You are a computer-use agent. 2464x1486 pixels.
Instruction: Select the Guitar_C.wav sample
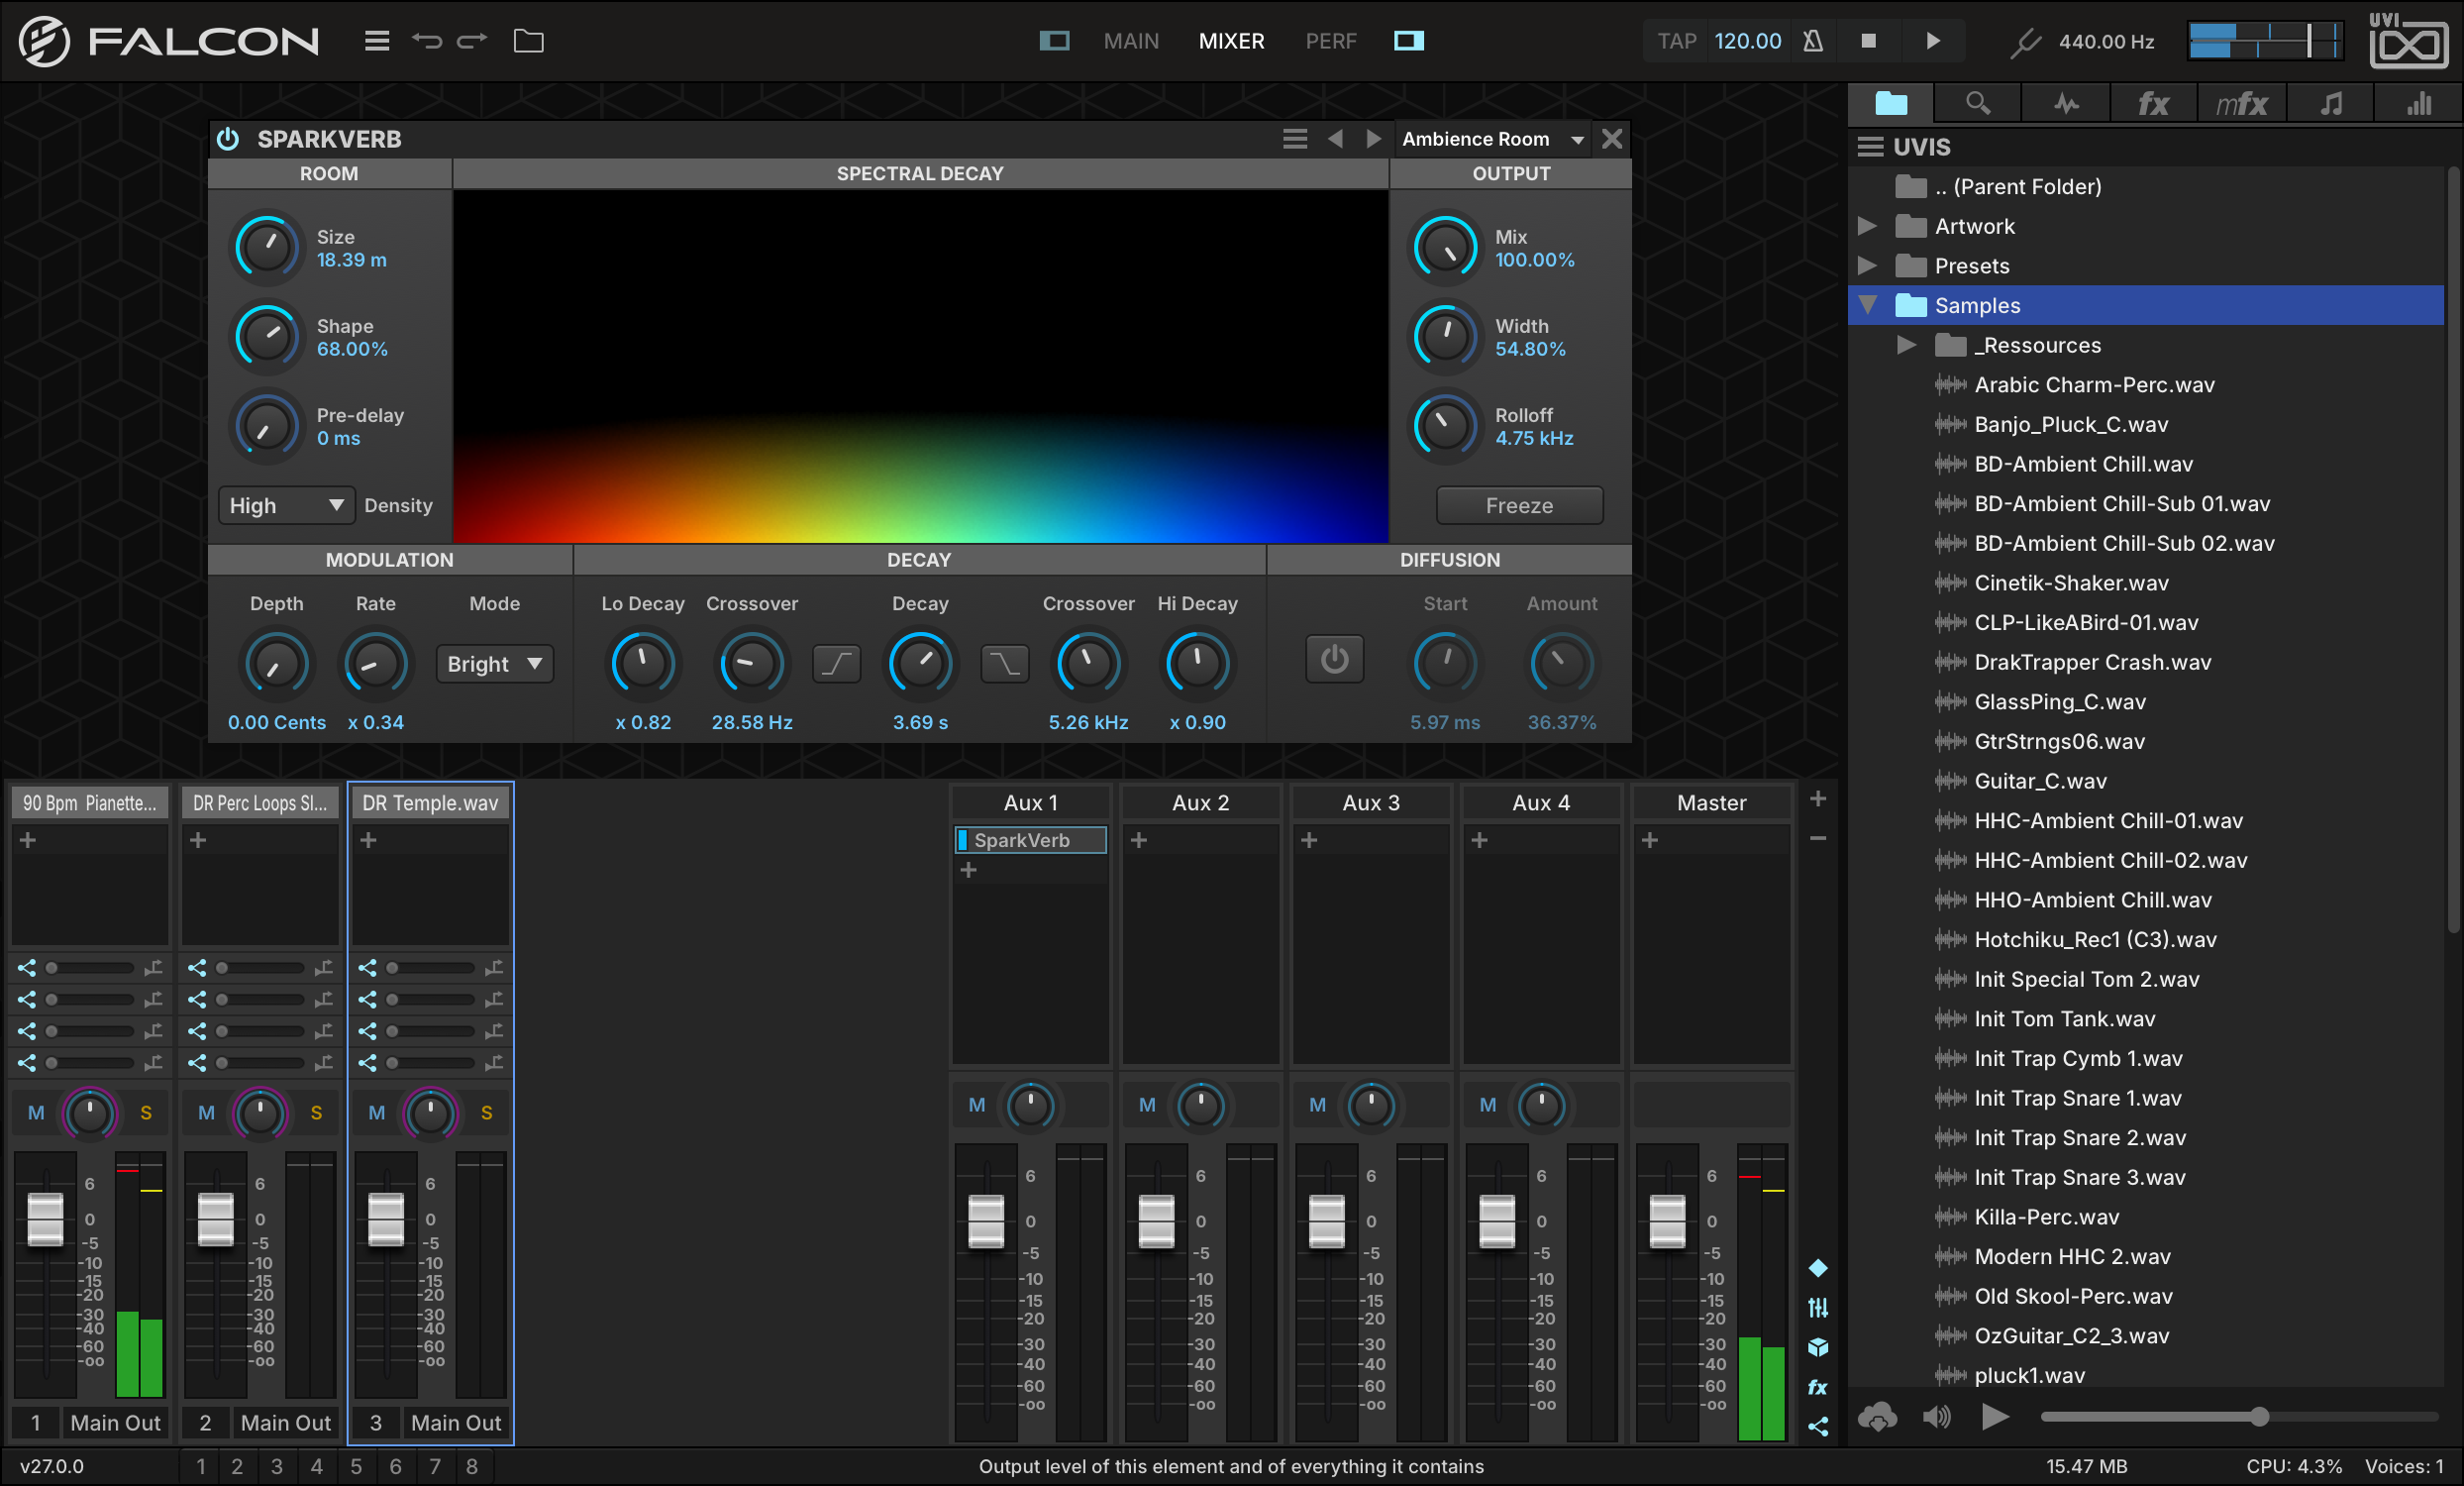[2040, 781]
